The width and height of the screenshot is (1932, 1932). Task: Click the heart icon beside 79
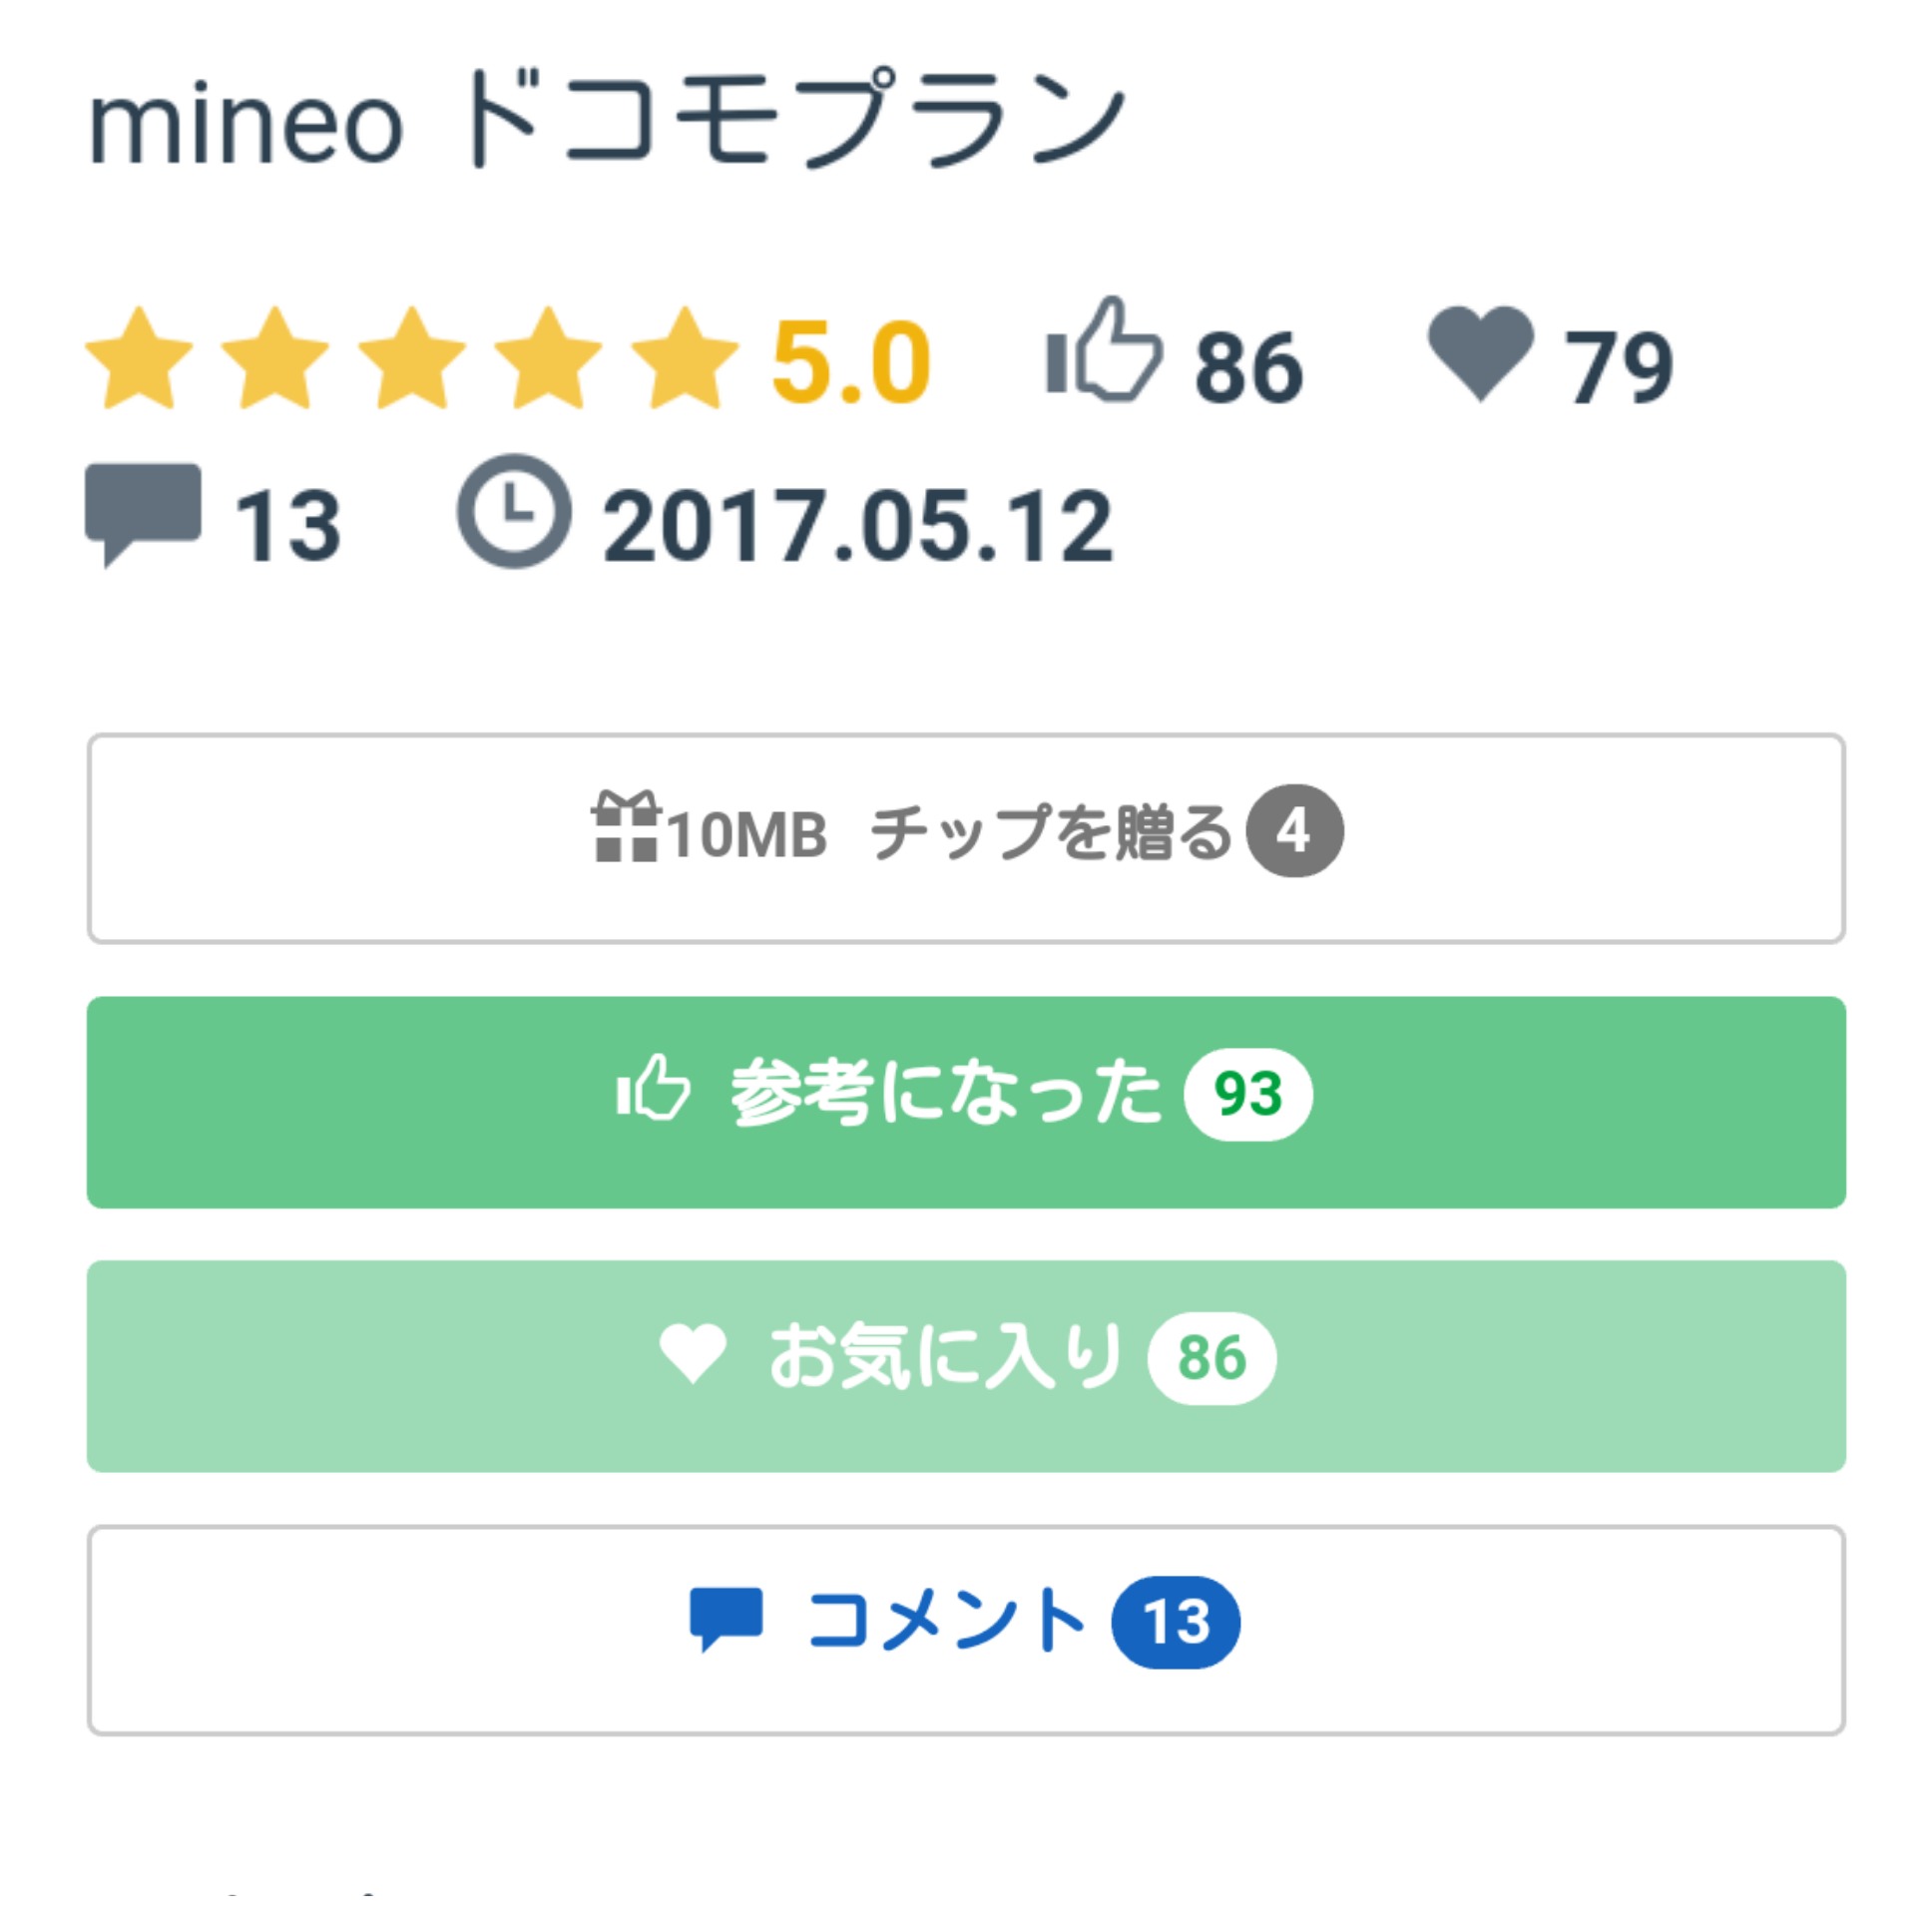point(1480,351)
